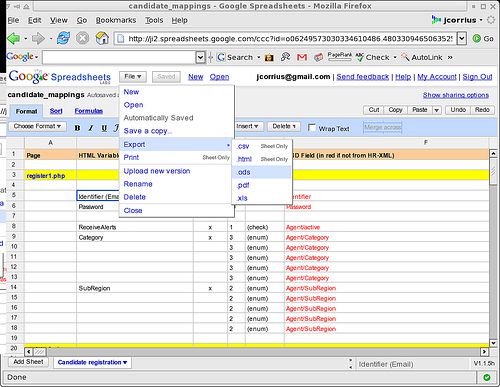Select the ReceiveAlerts cell
Screen dimensions: 500x387
click(x=135, y=227)
